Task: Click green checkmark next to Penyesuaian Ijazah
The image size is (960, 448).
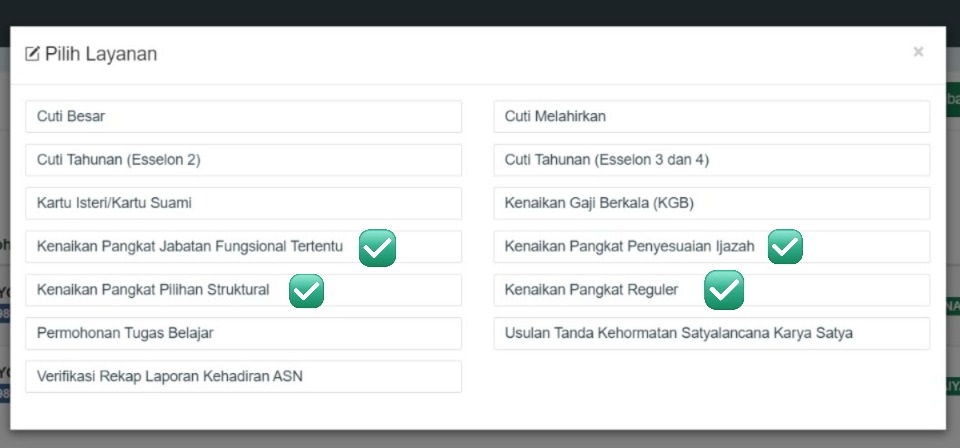Action: (785, 247)
